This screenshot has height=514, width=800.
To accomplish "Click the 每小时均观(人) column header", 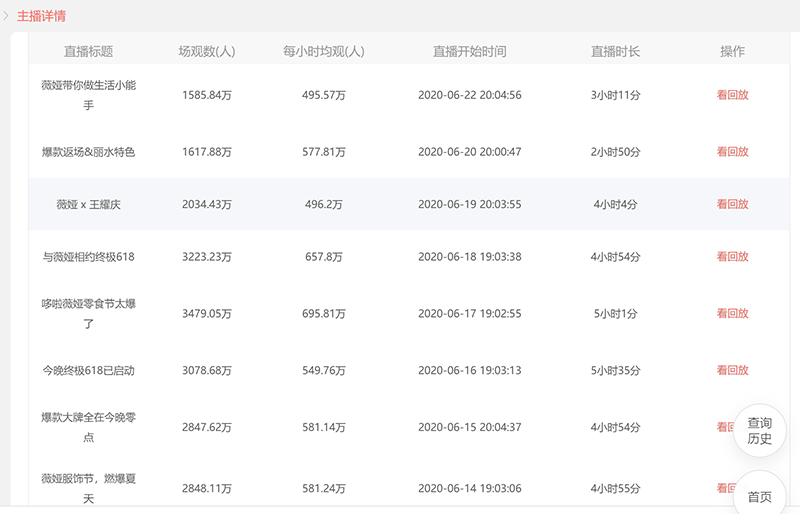I will (x=323, y=52).
